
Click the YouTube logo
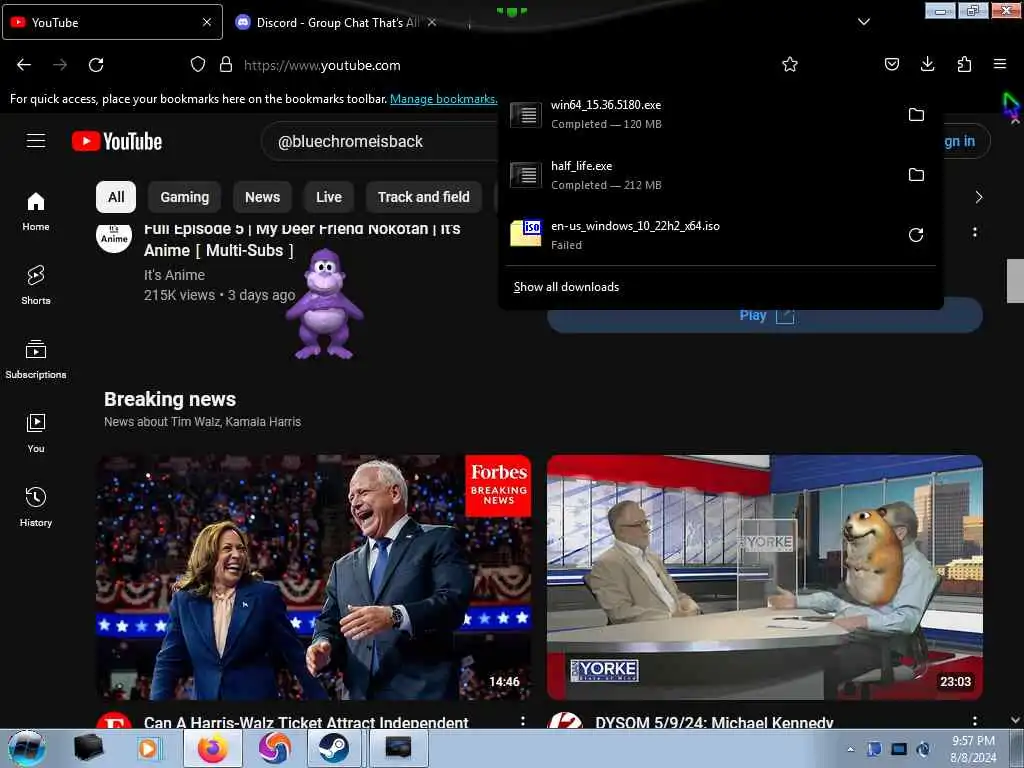[117, 141]
